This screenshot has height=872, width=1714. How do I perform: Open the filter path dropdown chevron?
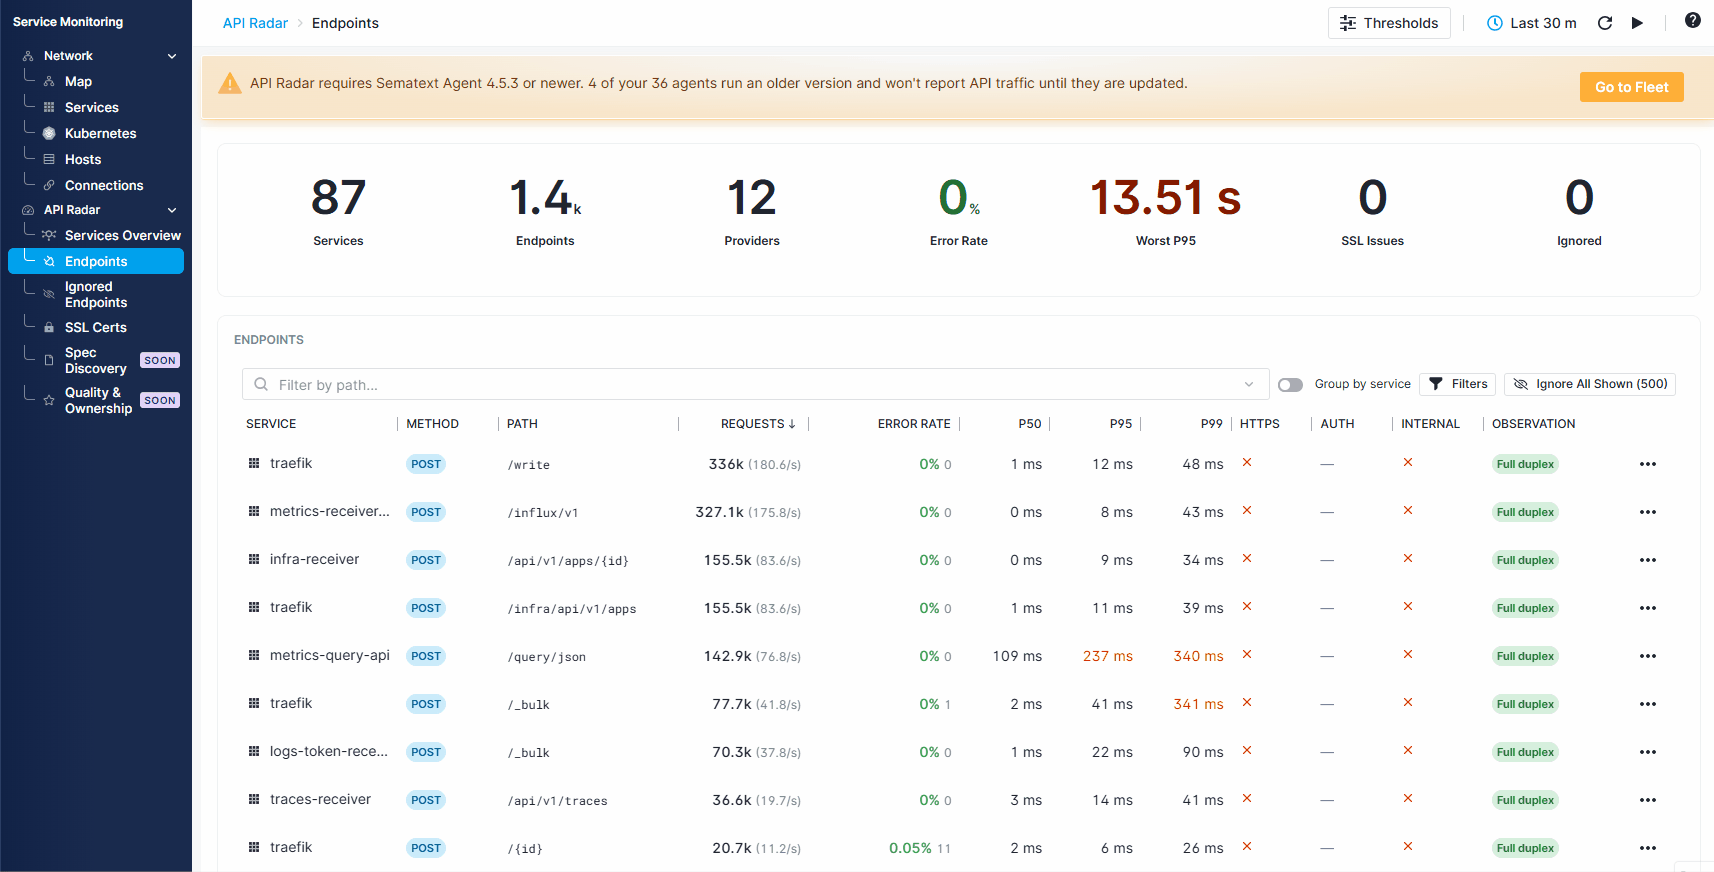pos(1249,384)
